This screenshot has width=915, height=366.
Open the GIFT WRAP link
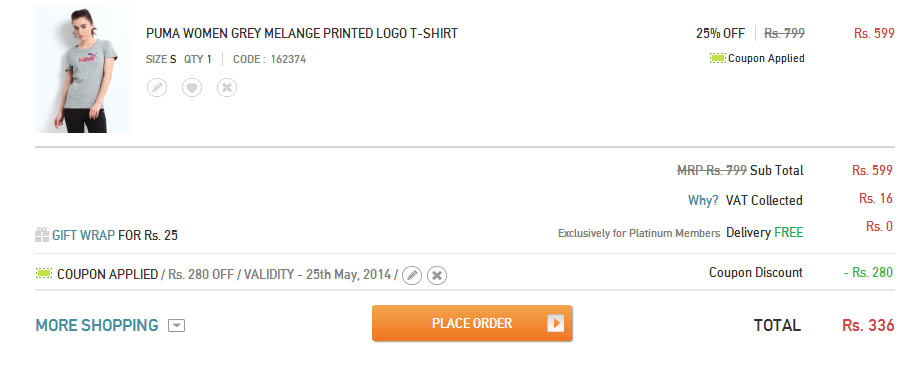pyautogui.click(x=83, y=236)
